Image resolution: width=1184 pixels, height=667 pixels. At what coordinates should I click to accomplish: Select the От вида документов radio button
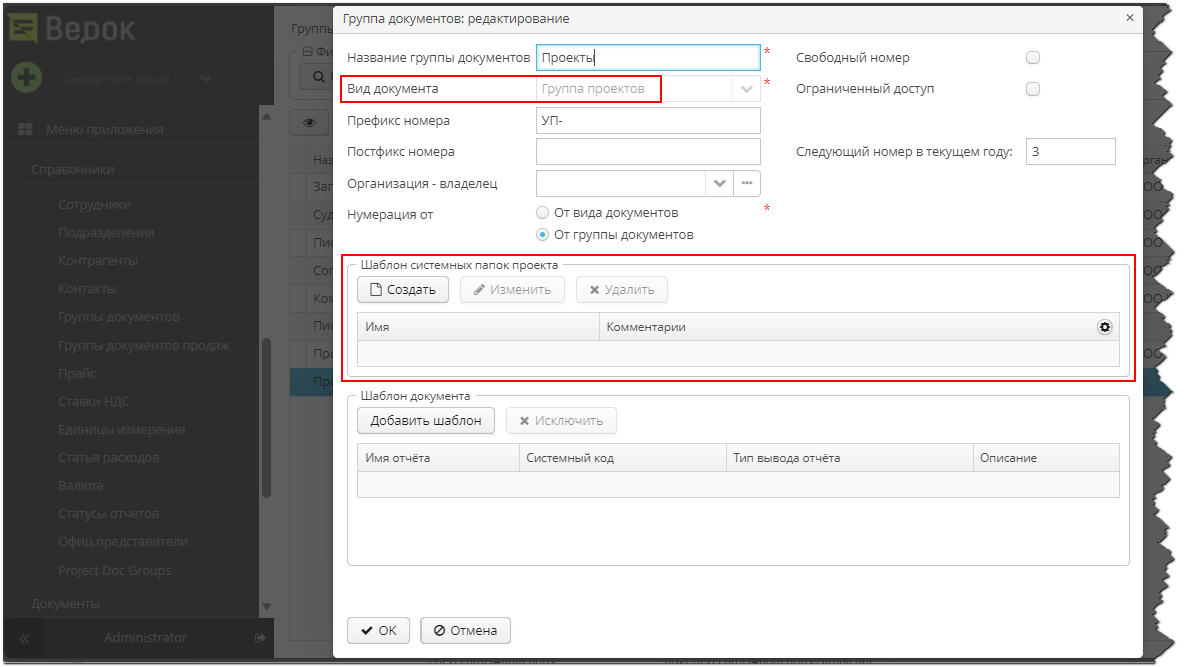coord(543,213)
